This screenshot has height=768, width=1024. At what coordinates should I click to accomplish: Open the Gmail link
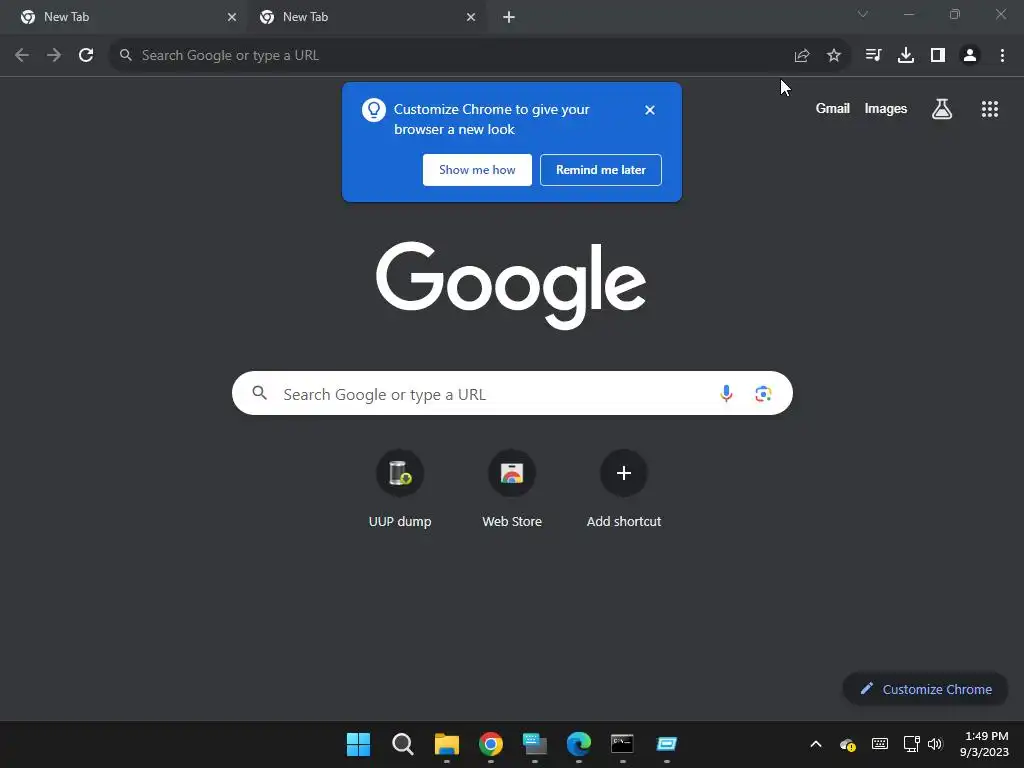coord(833,108)
